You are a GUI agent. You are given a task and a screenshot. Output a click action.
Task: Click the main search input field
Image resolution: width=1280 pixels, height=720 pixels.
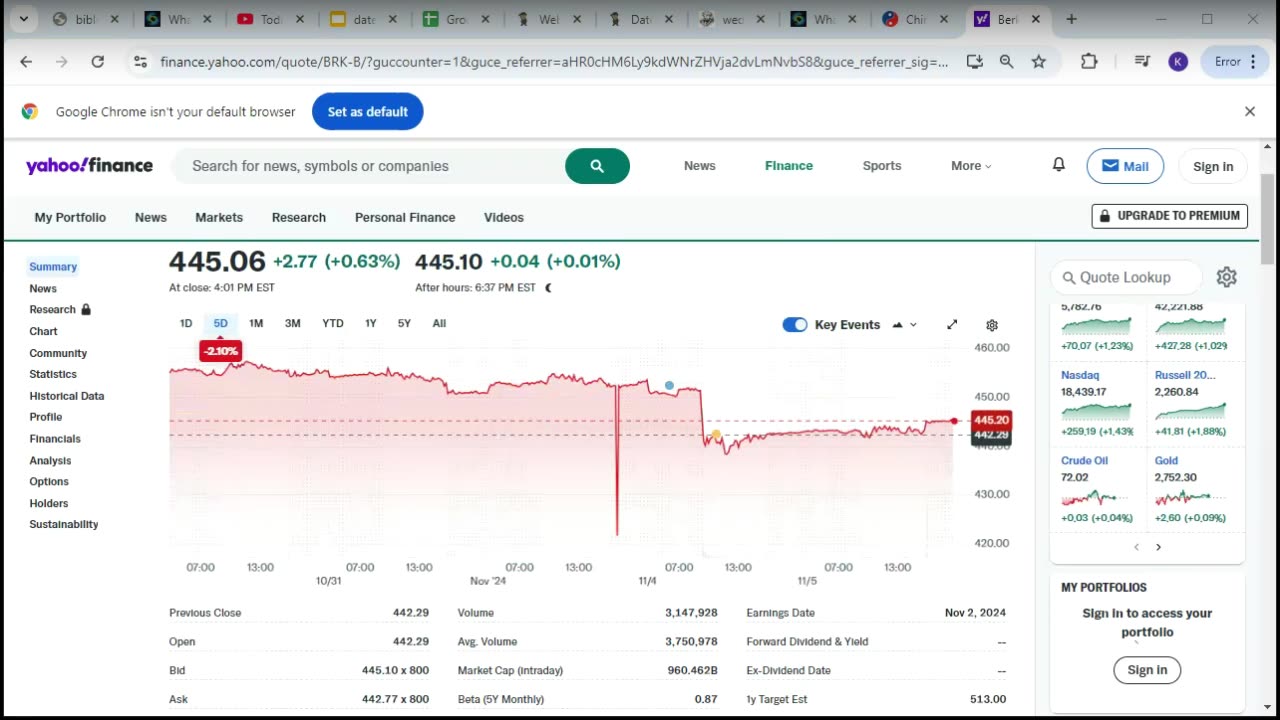[x=370, y=166]
